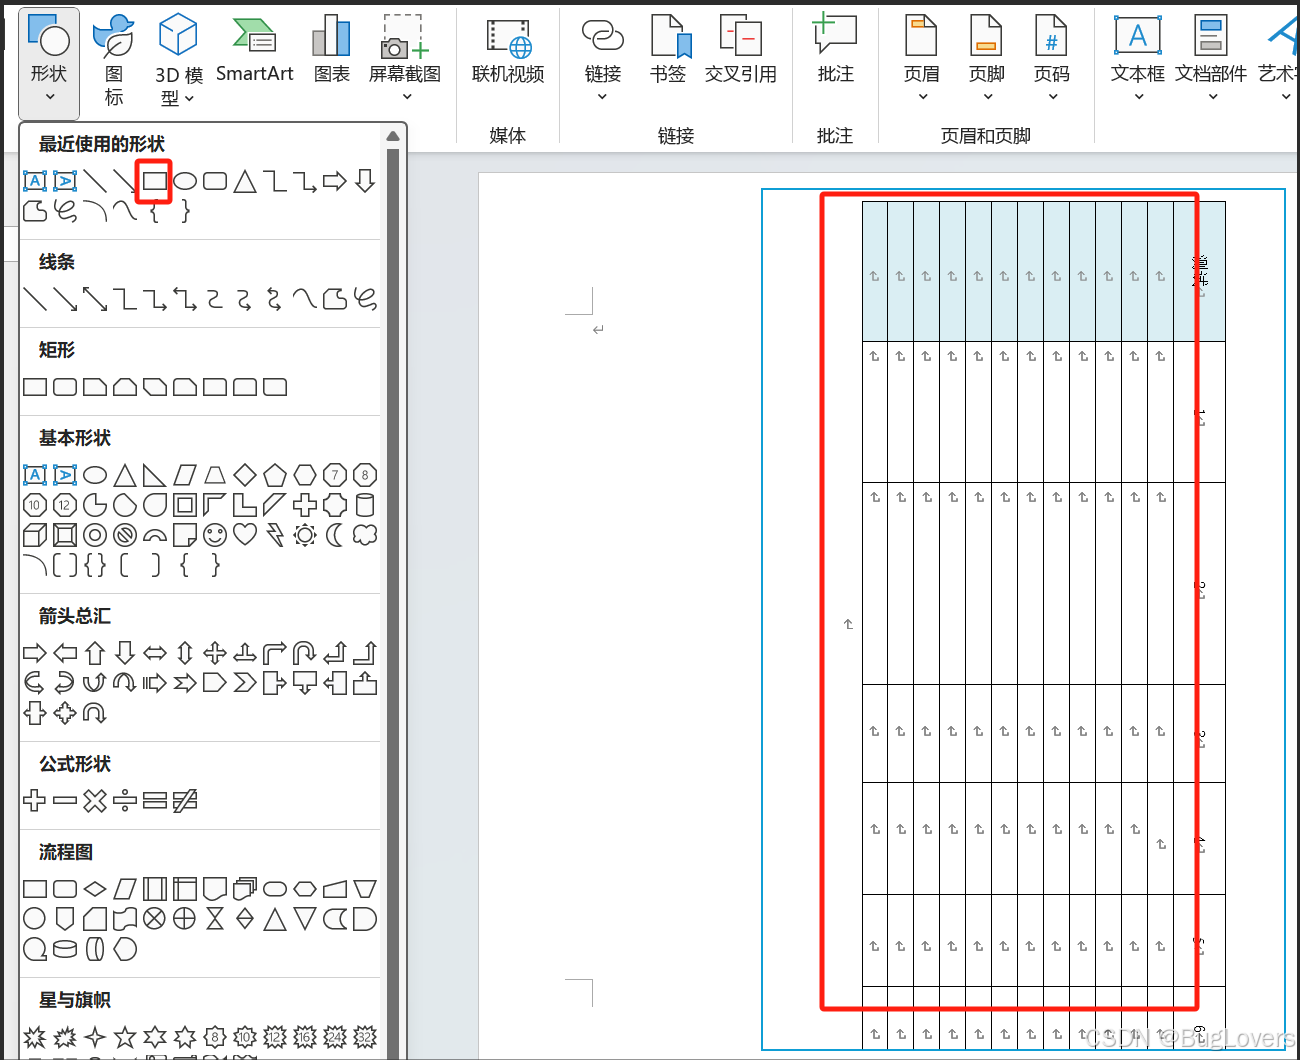Select the heart shape in 基本形状
The image size is (1300, 1060).
(x=245, y=535)
